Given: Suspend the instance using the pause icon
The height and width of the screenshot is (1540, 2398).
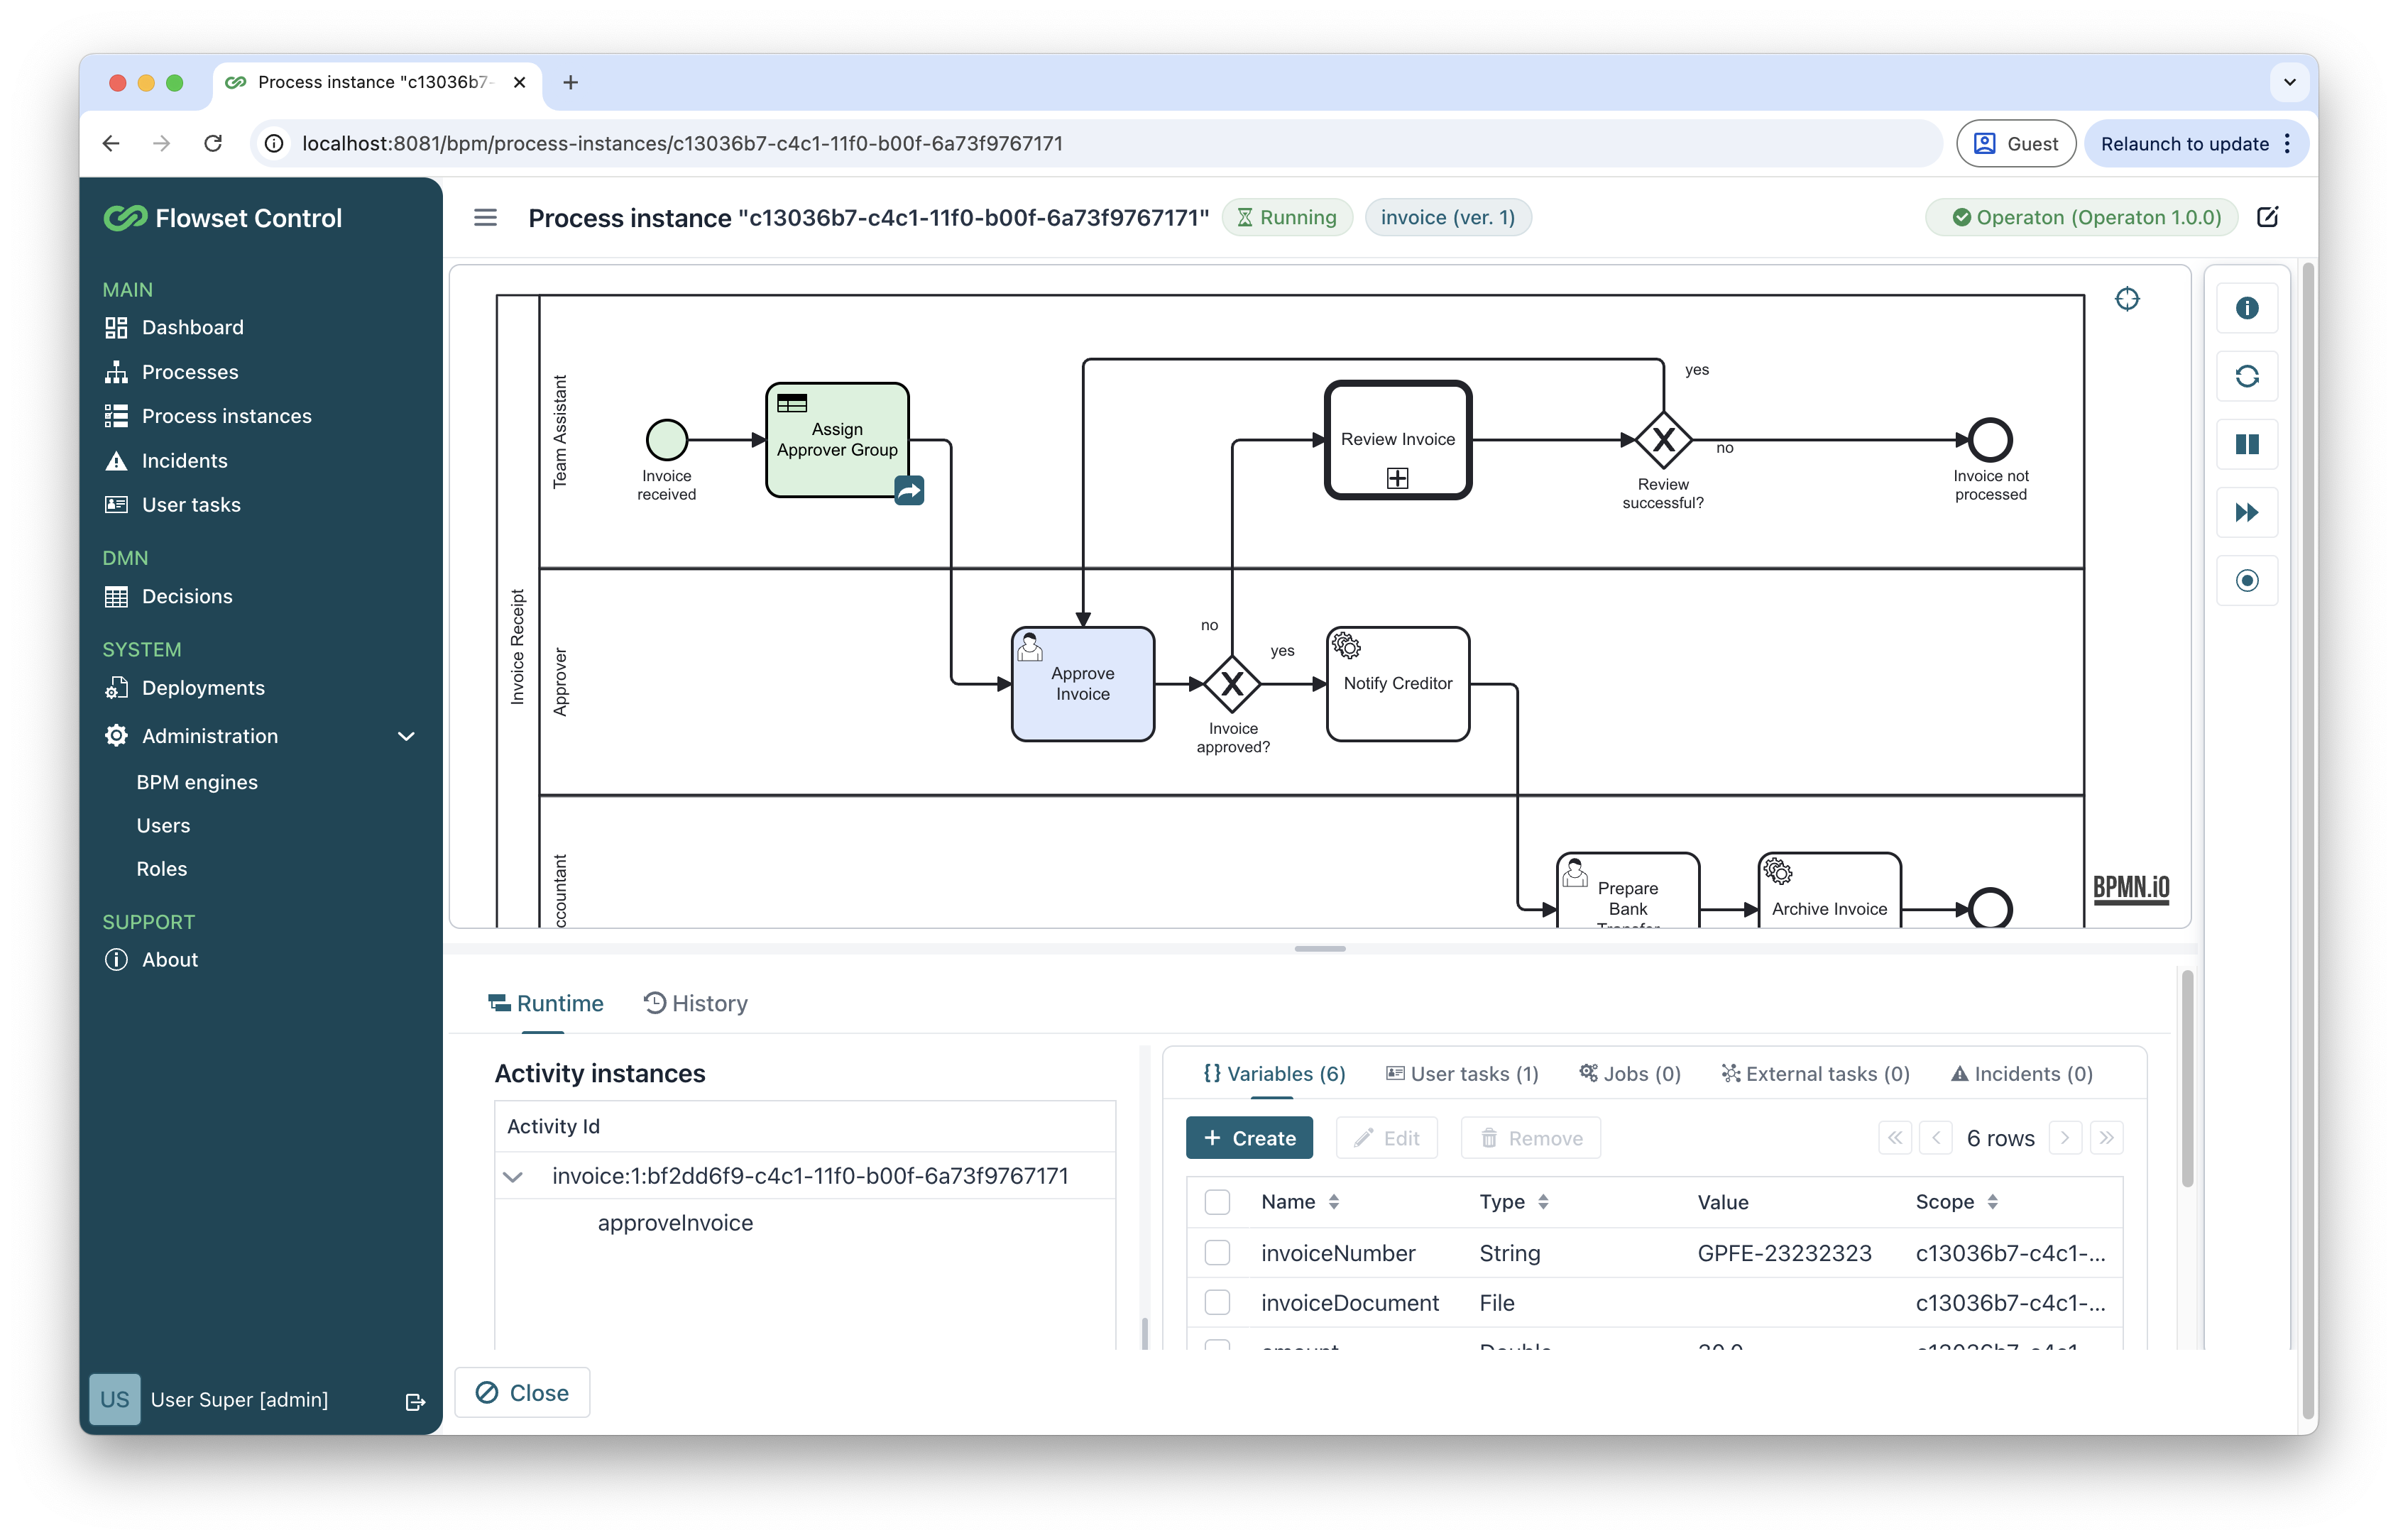Looking at the screenshot, I should point(2248,444).
